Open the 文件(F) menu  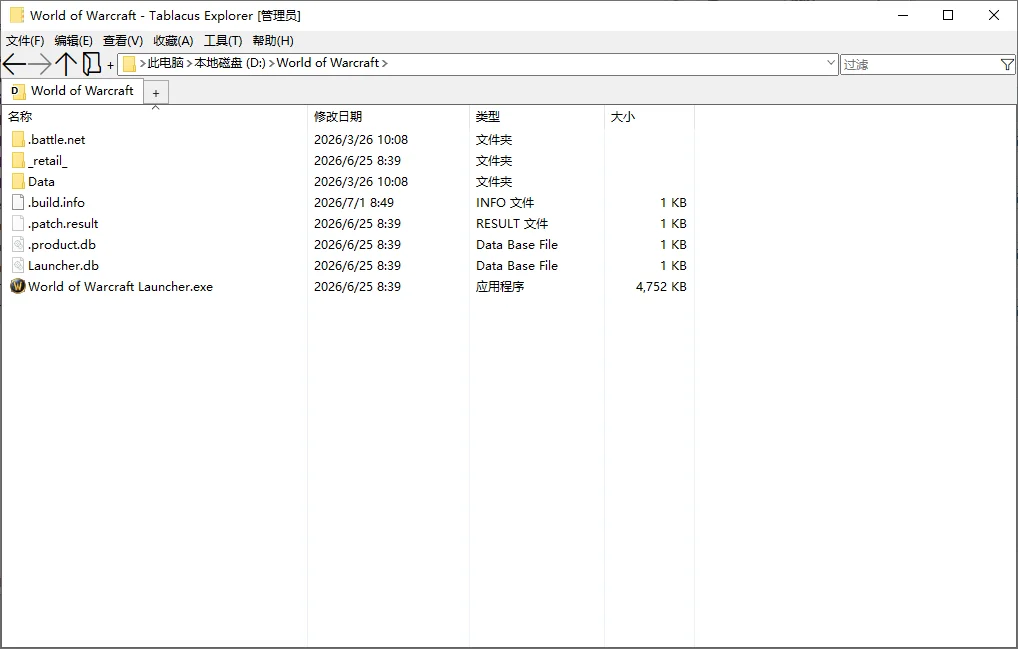tap(25, 41)
